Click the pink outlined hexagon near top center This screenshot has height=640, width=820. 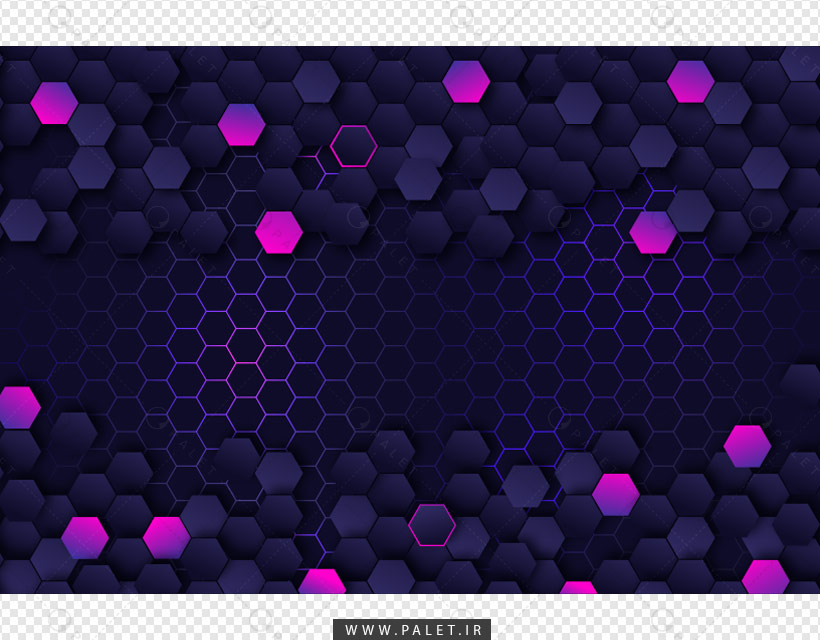[x=354, y=146]
